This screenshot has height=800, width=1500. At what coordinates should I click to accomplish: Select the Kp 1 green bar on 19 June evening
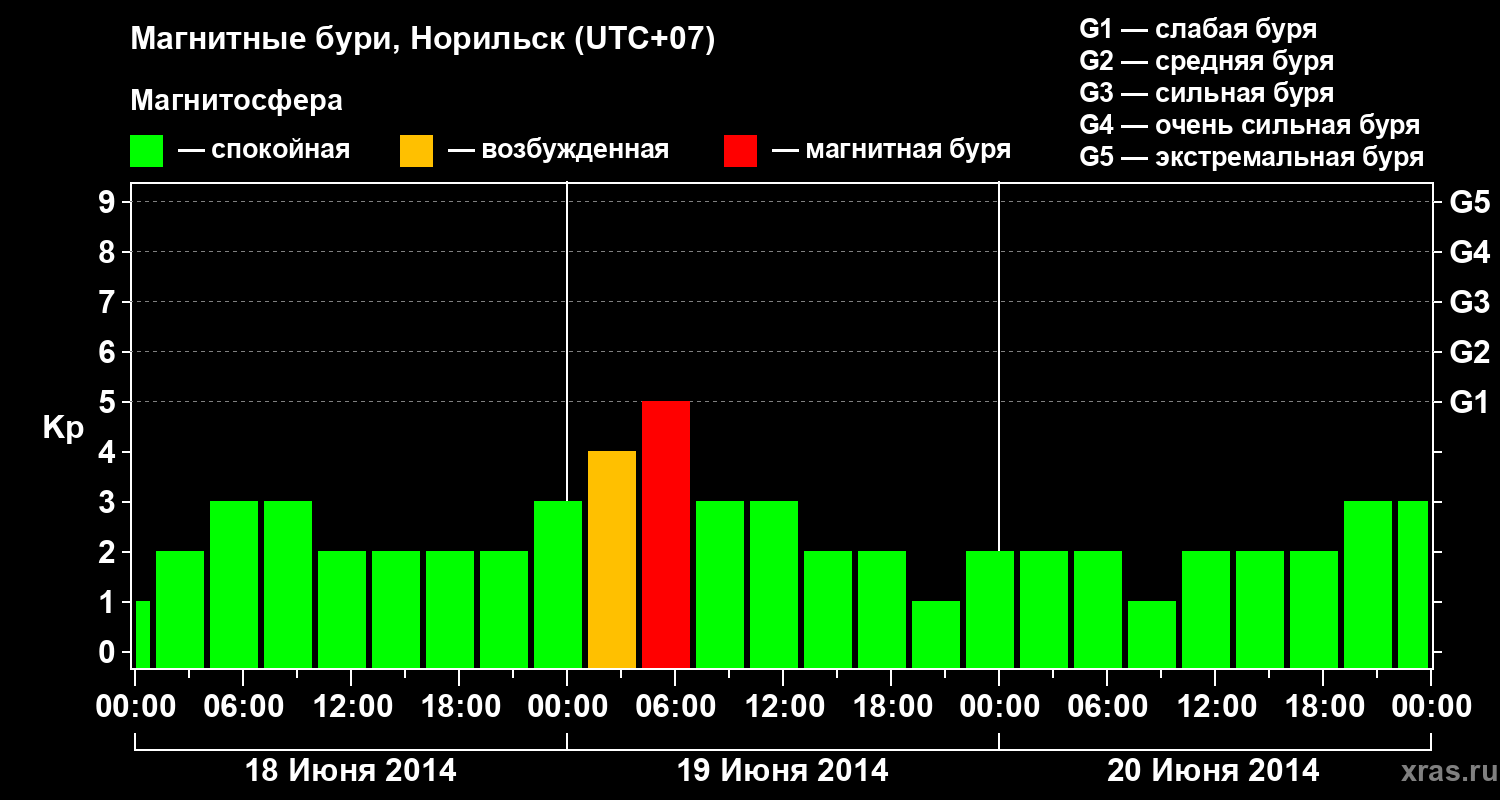point(936,634)
